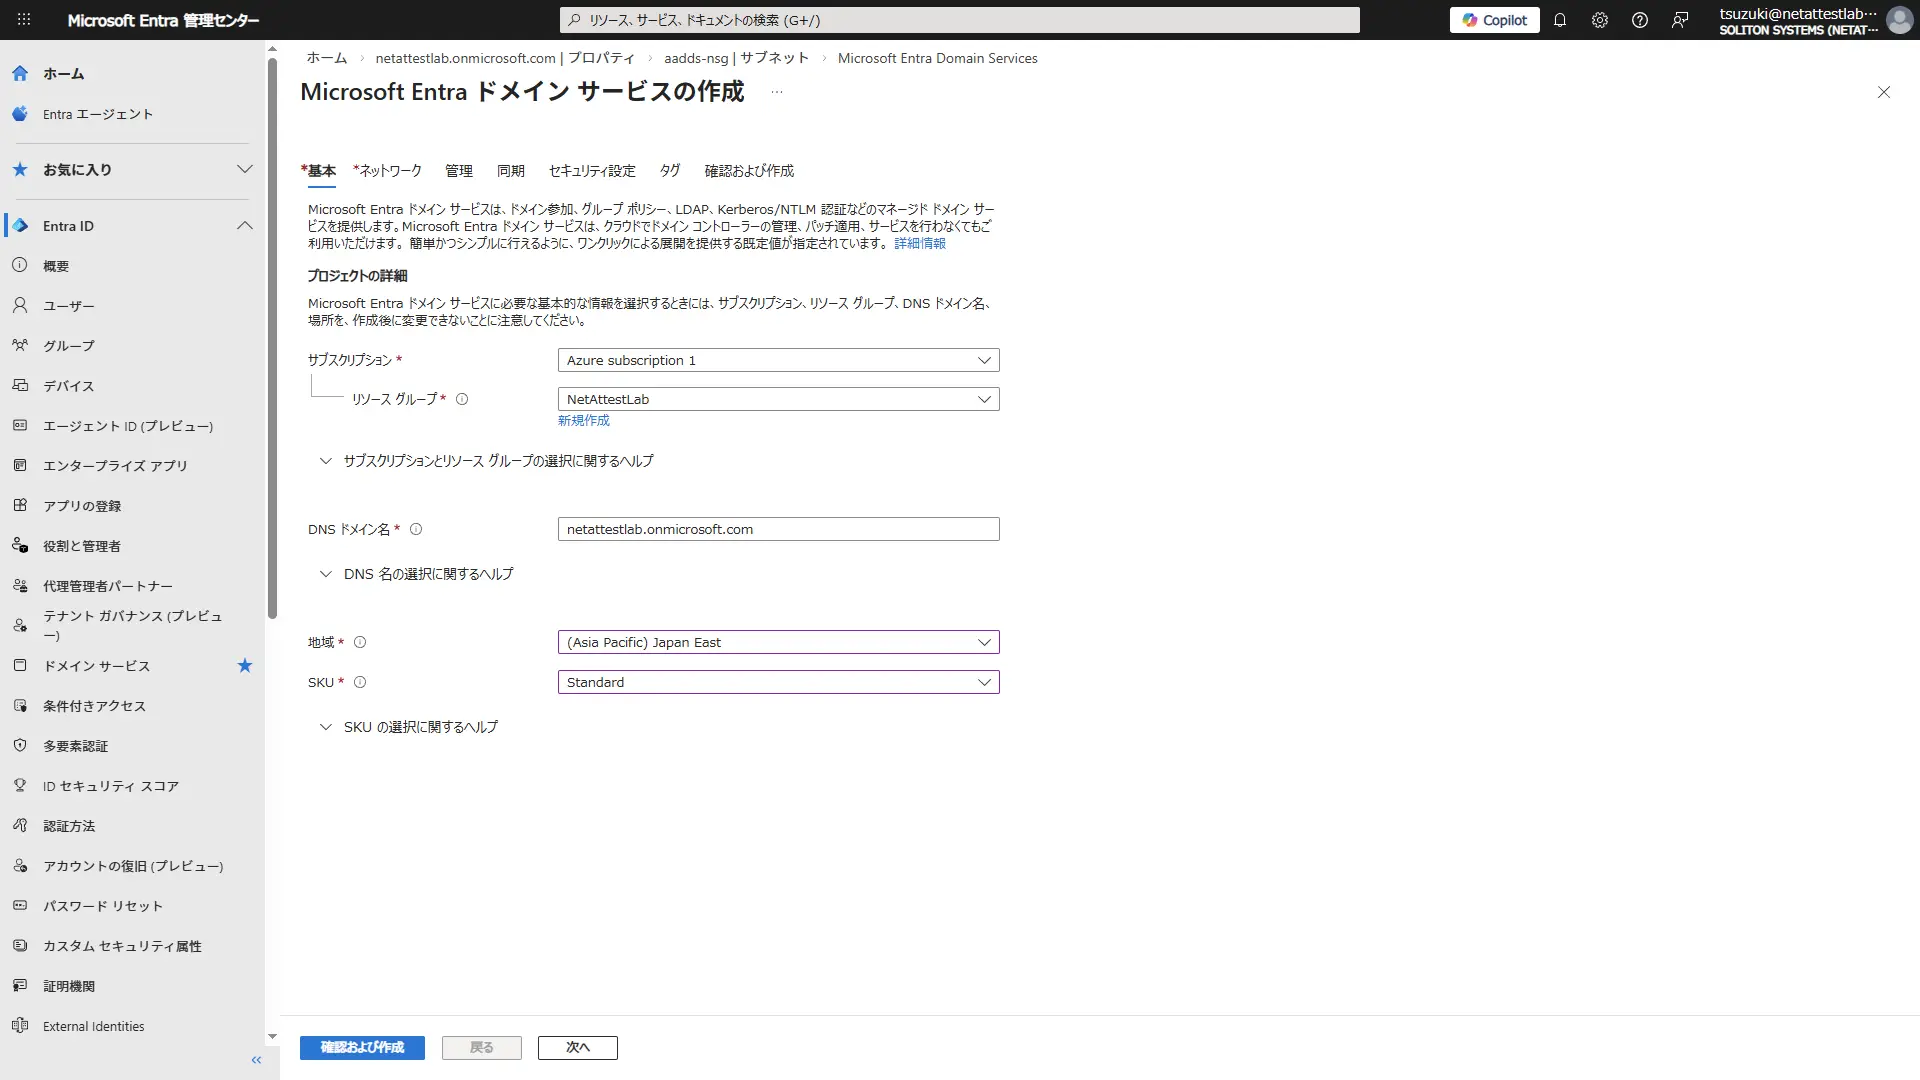The image size is (1920, 1080).
Task: Open the settings gear in the header
Action: [1599, 20]
